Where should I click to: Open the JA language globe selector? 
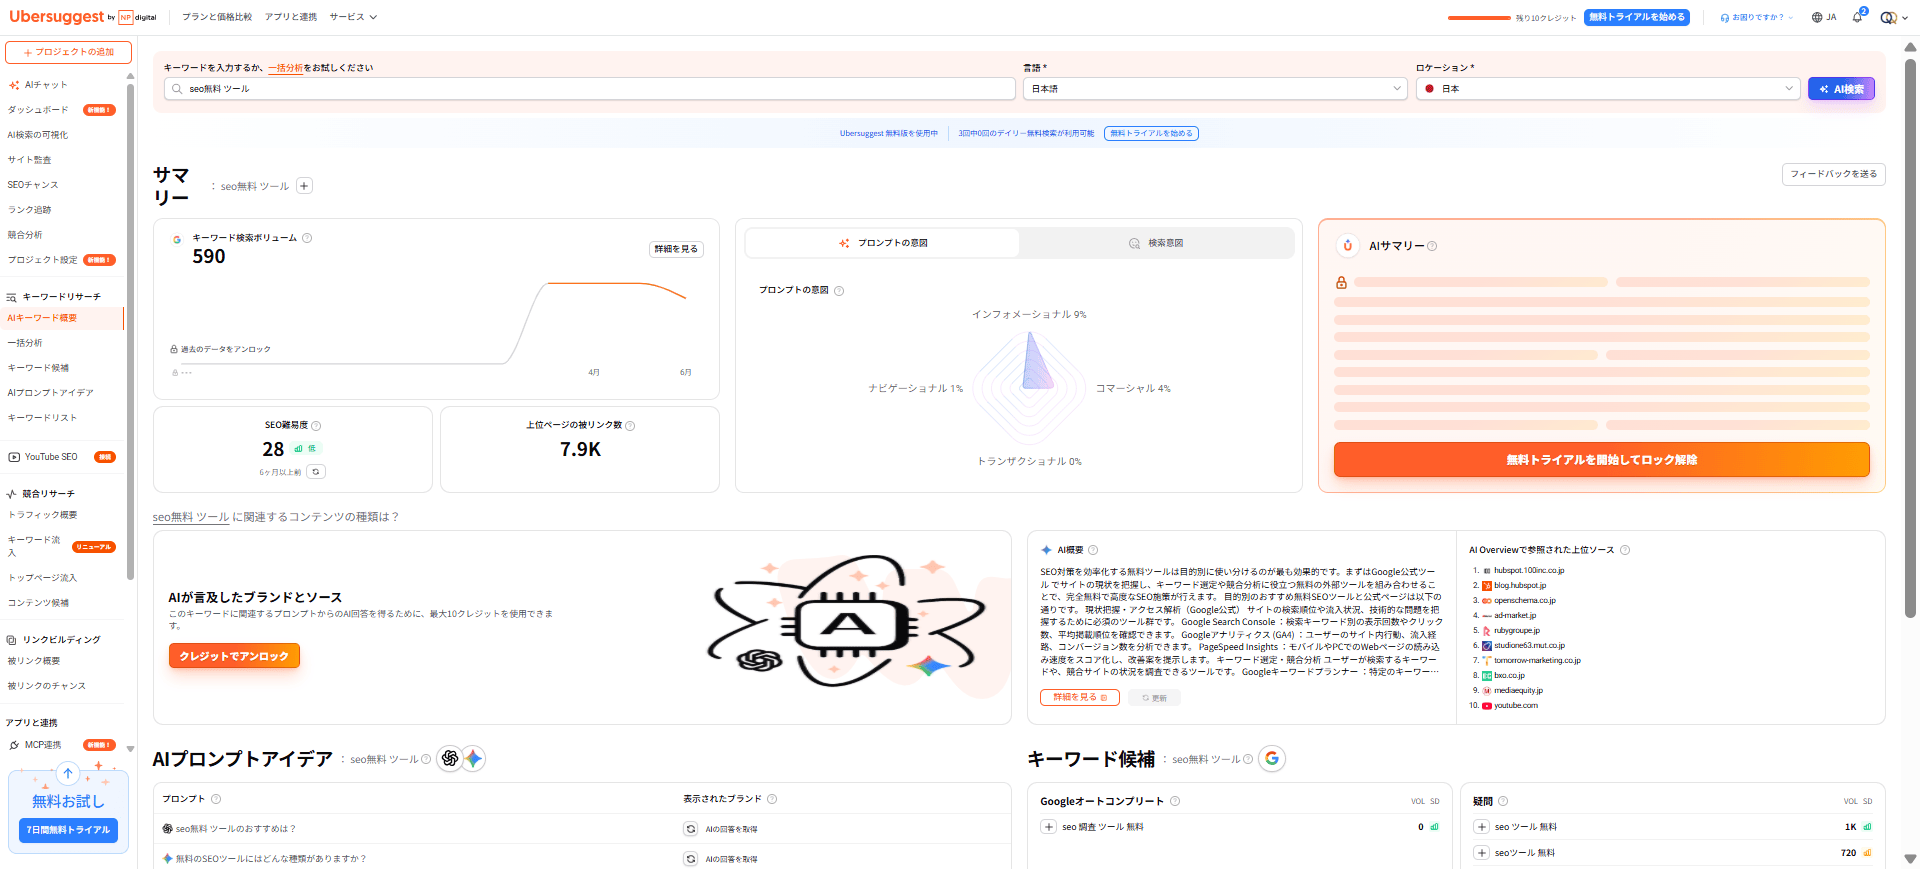(x=1824, y=17)
